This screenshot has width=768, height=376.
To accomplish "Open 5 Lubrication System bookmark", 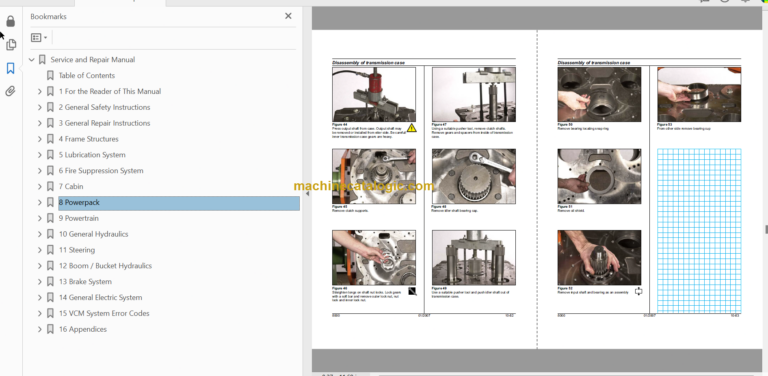I will (92, 155).
